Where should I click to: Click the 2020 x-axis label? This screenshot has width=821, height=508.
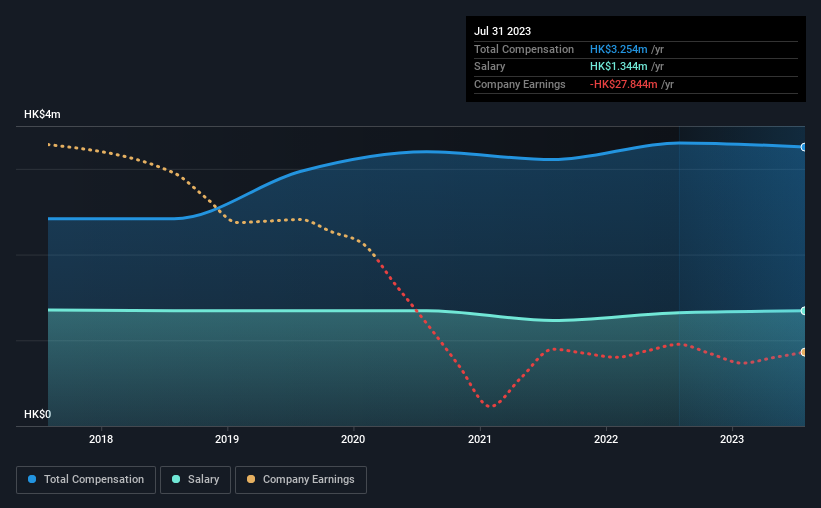353,439
